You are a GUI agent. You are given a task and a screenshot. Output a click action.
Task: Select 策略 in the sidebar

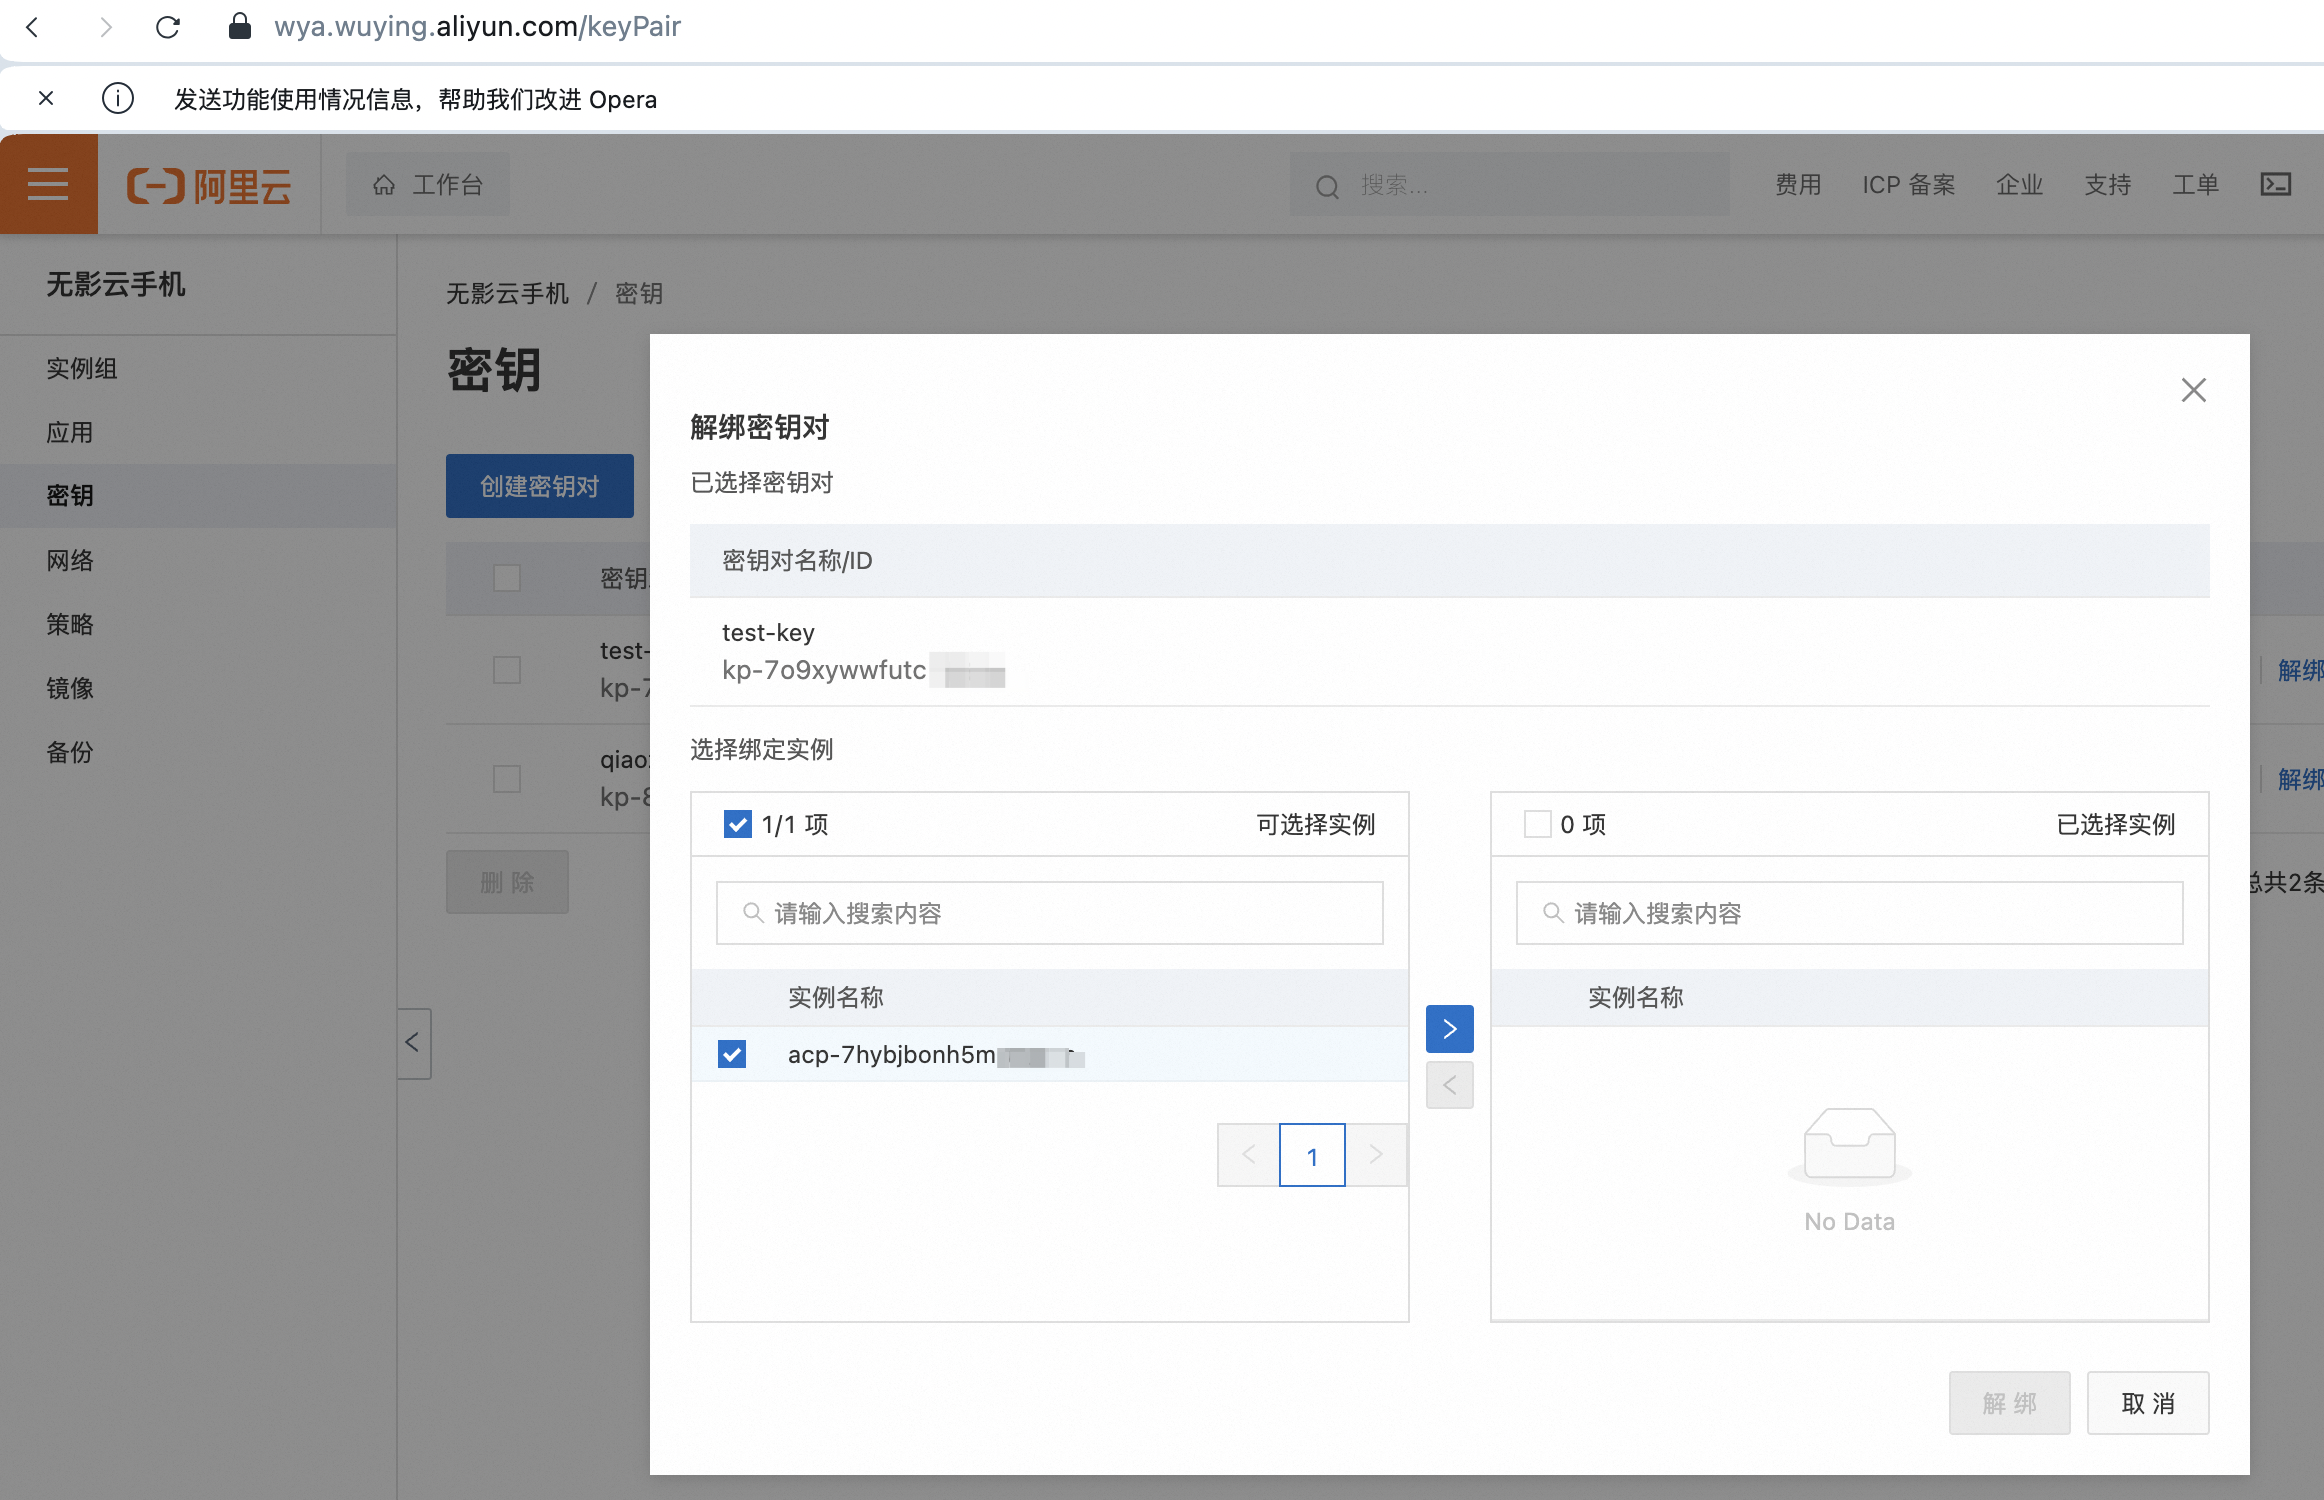(198, 624)
